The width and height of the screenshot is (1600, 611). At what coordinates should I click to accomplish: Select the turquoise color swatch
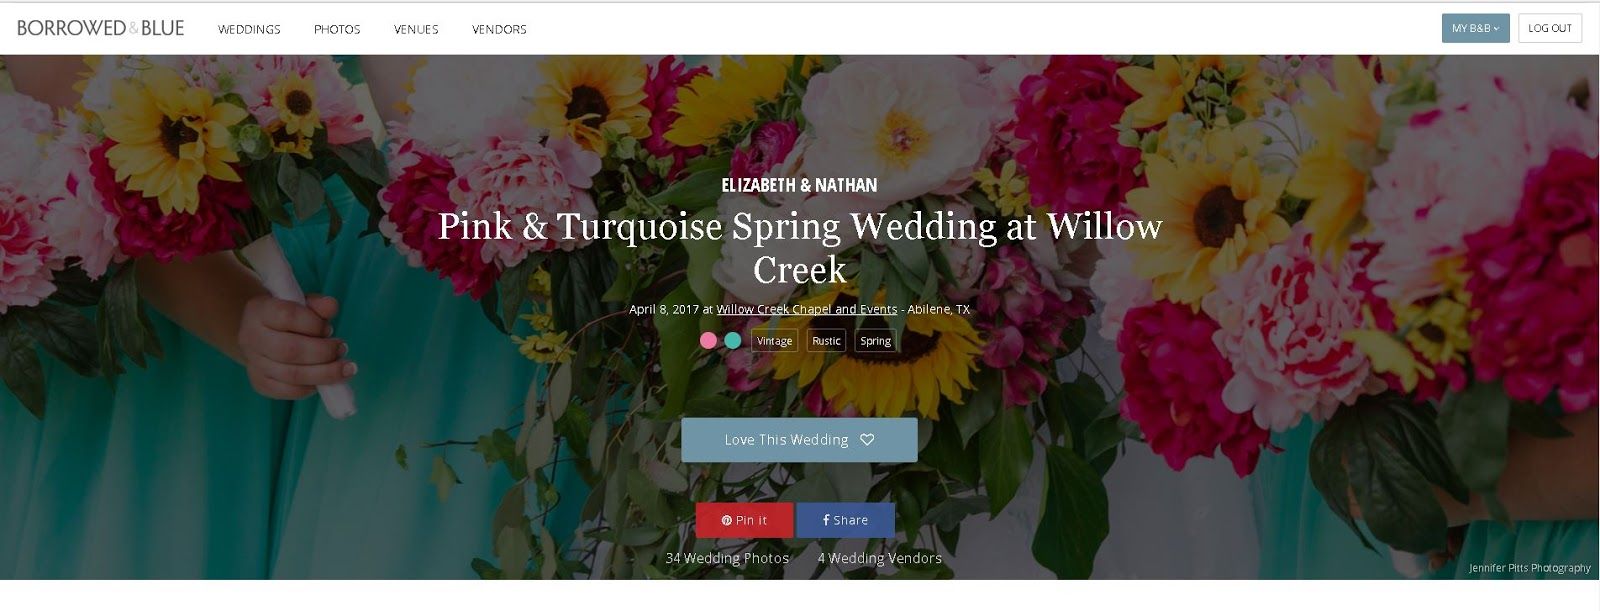point(733,341)
